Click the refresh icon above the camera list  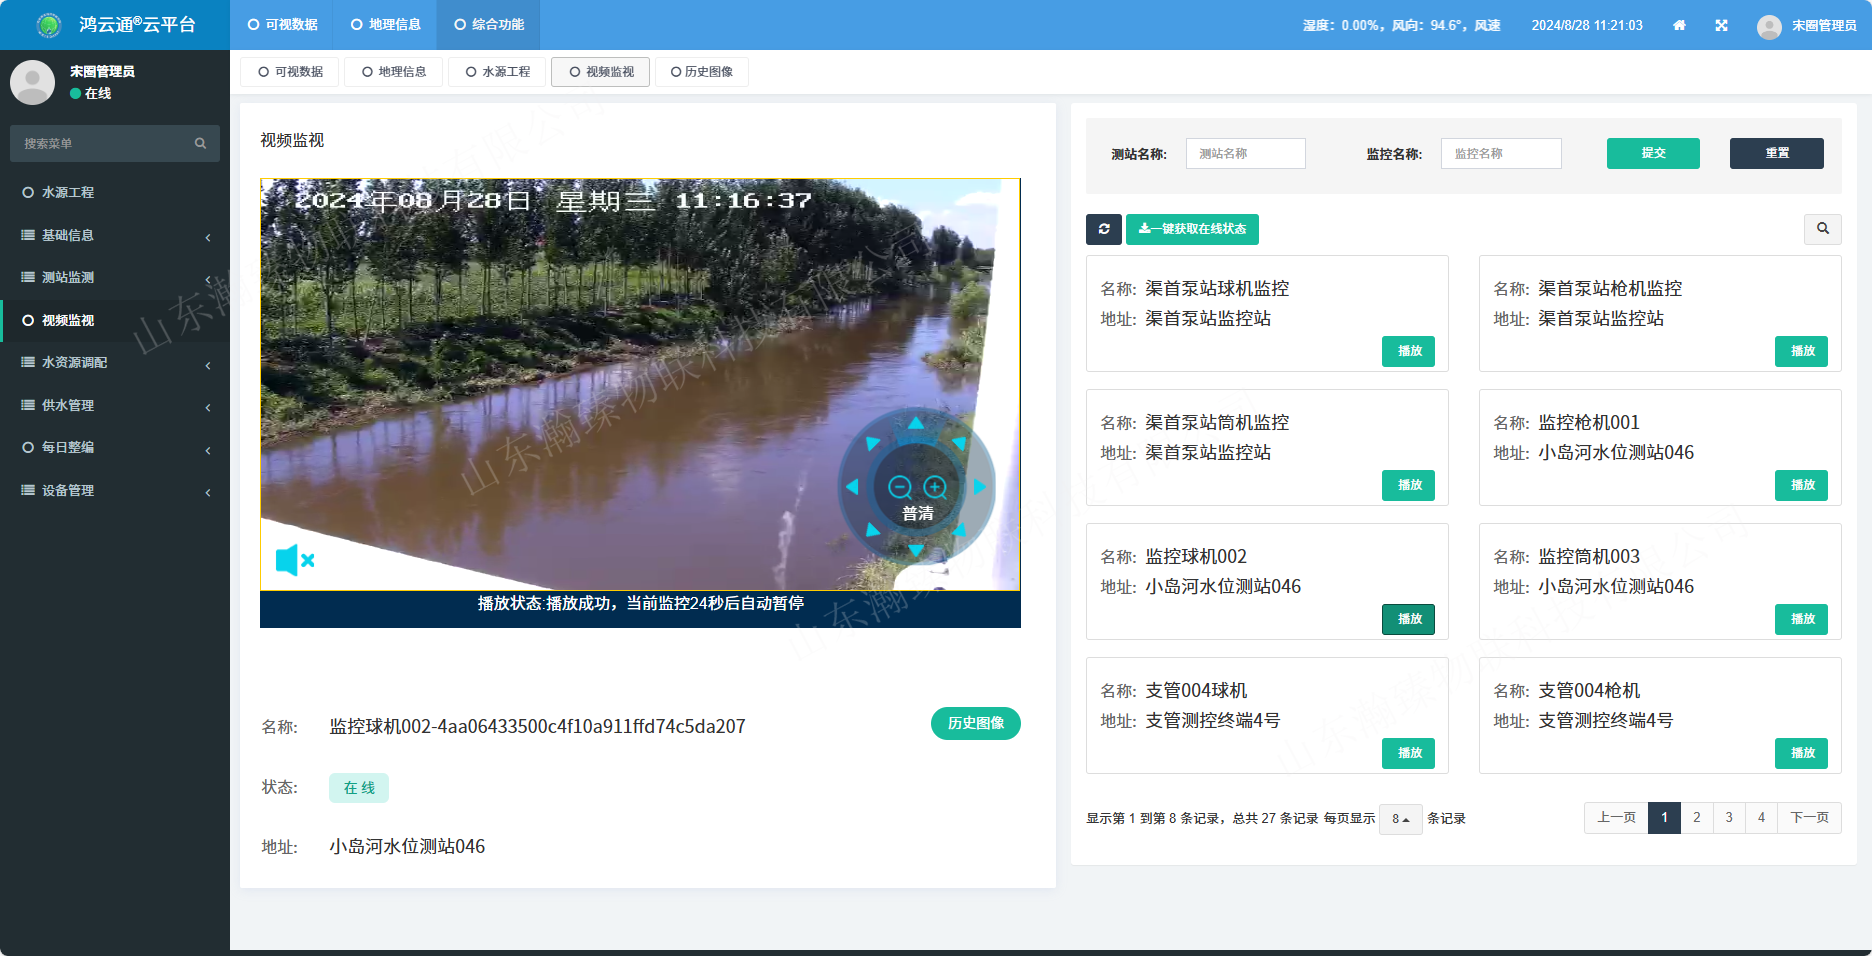click(x=1104, y=229)
